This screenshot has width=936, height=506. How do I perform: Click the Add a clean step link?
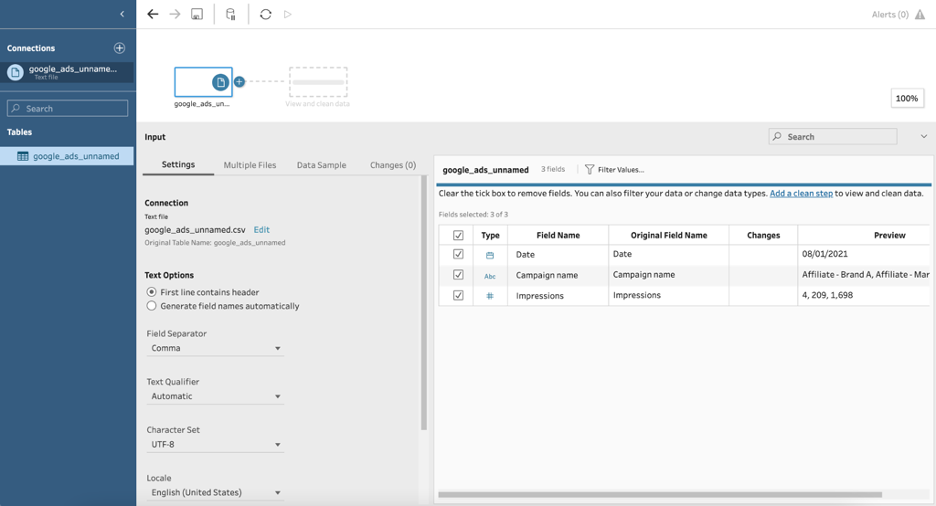coord(800,194)
